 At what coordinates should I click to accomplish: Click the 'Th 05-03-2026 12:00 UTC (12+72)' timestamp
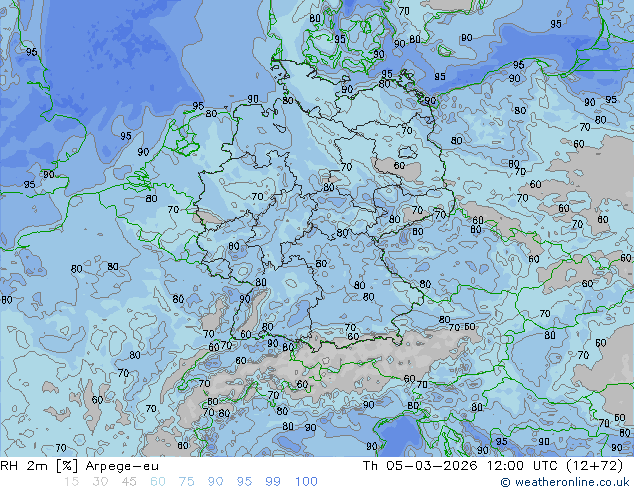(493, 466)
